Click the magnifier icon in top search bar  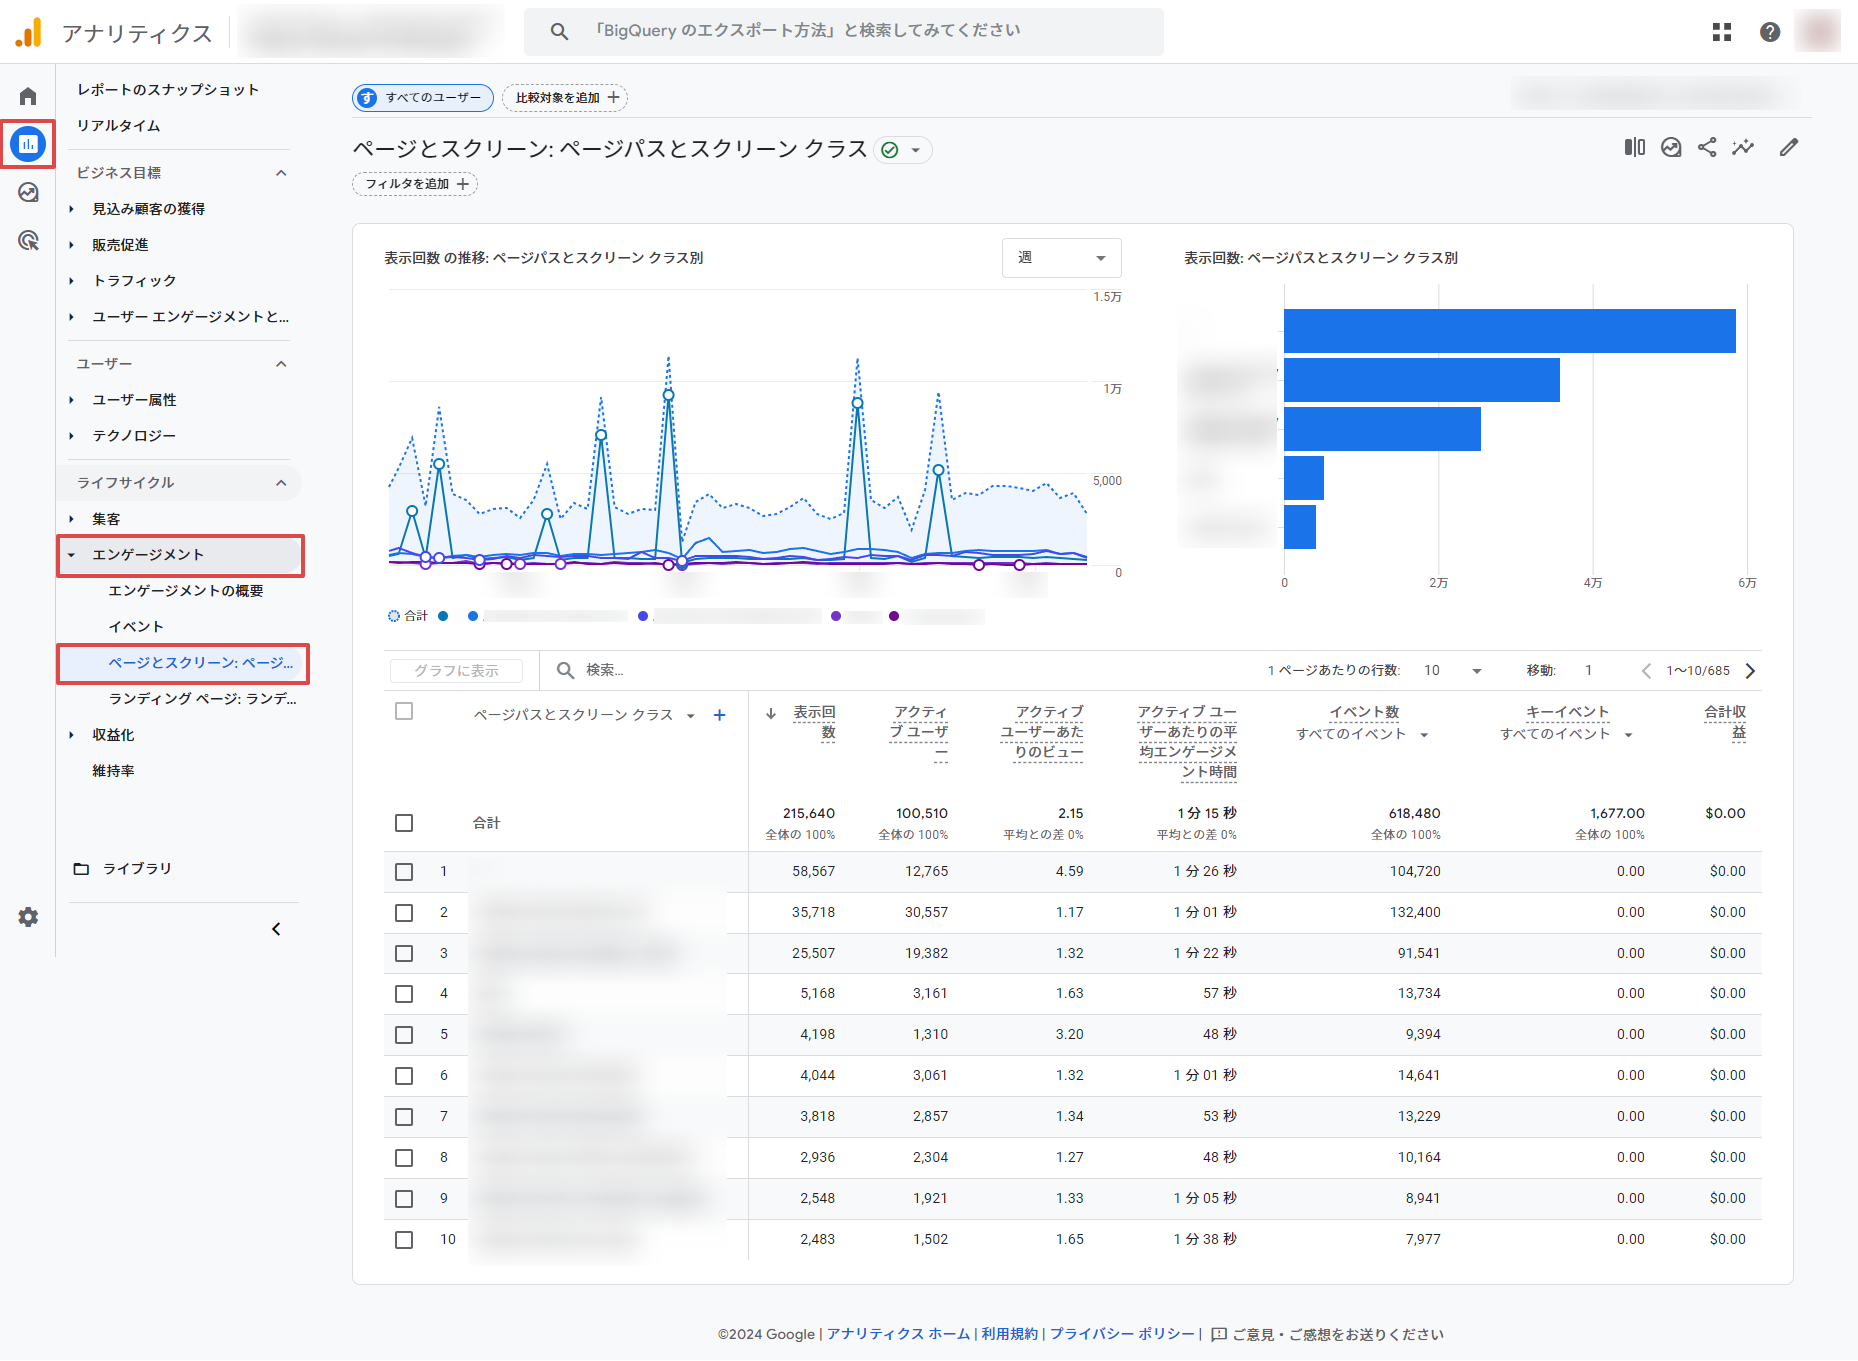point(559,32)
